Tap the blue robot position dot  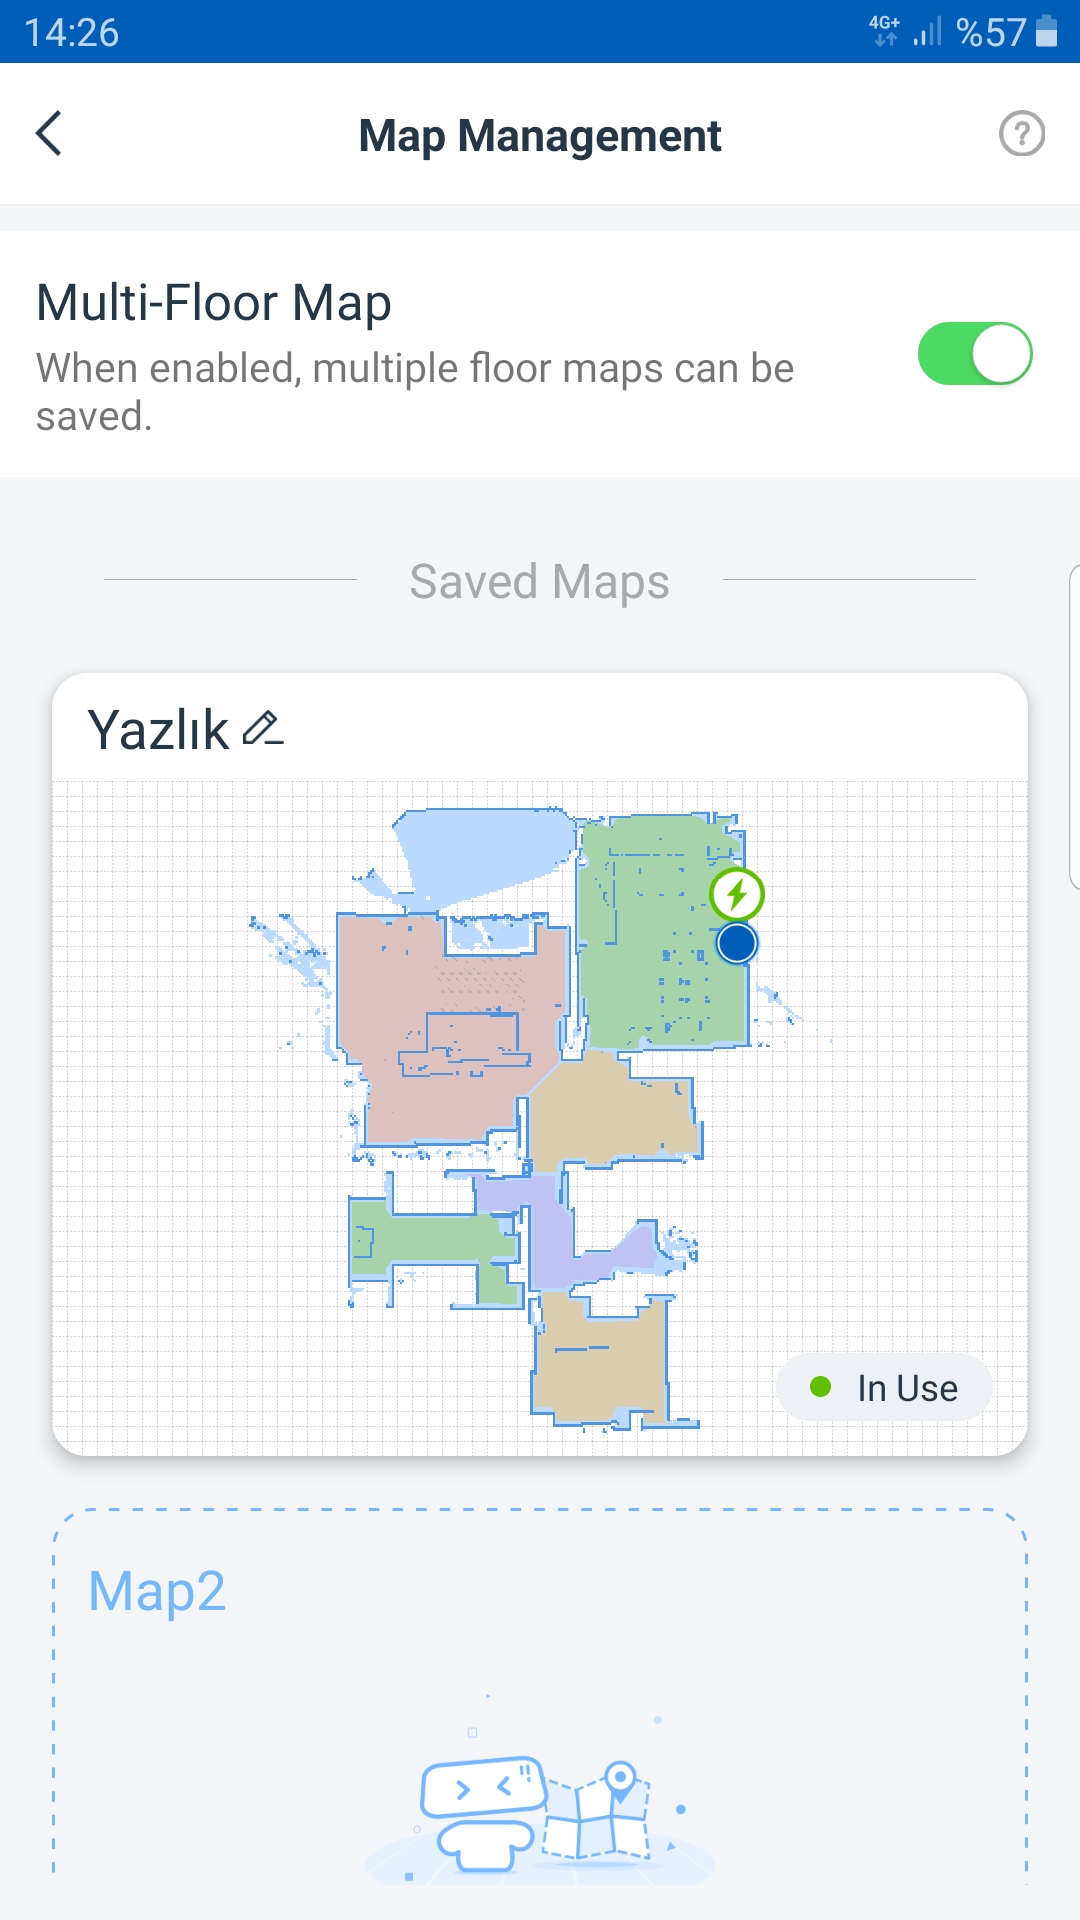pos(737,943)
